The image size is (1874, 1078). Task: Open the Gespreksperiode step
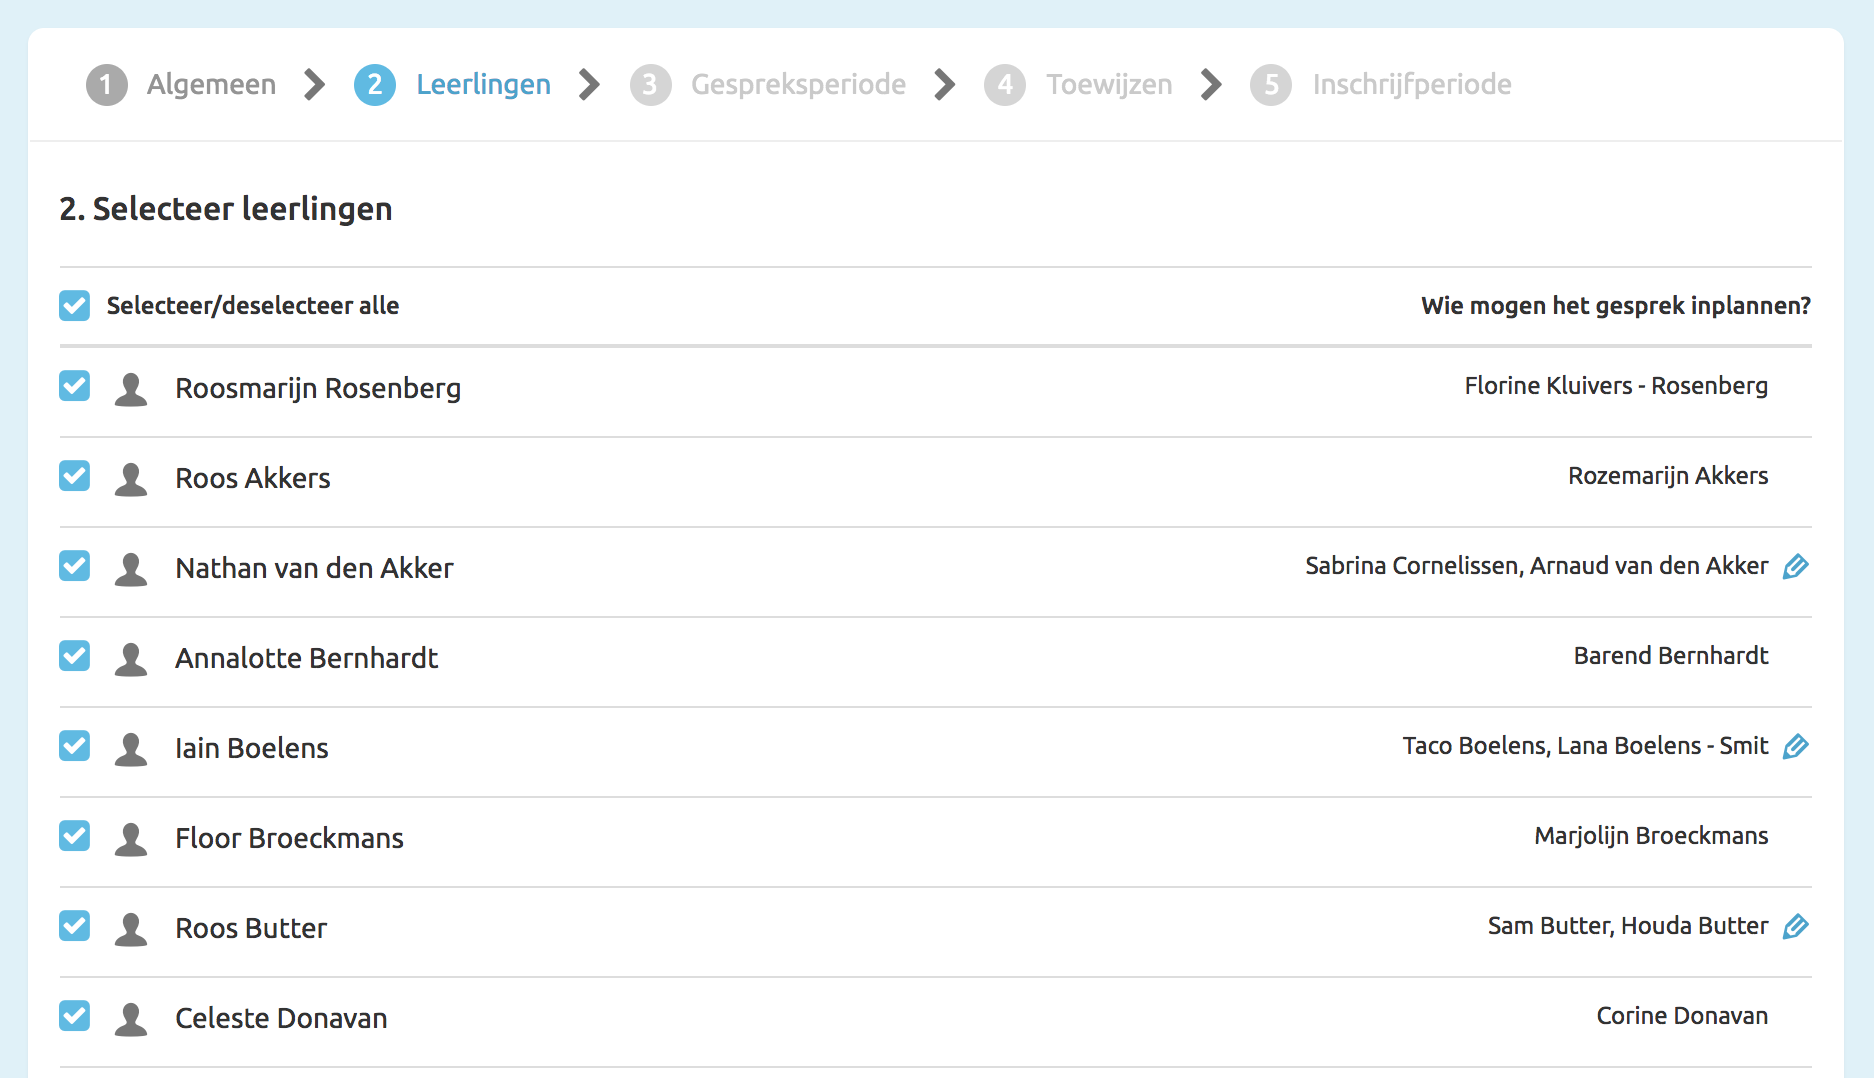(x=798, y=84)
